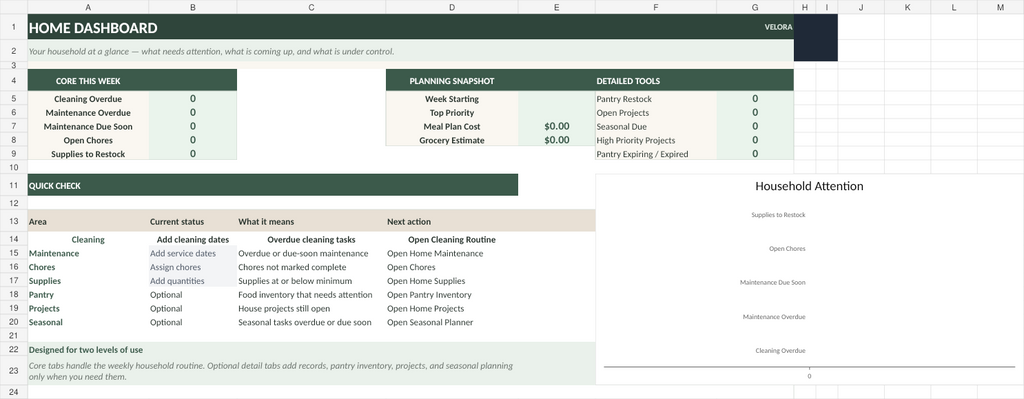Click the Projects area cell
1024x399 pixels.
pos(88,308)
